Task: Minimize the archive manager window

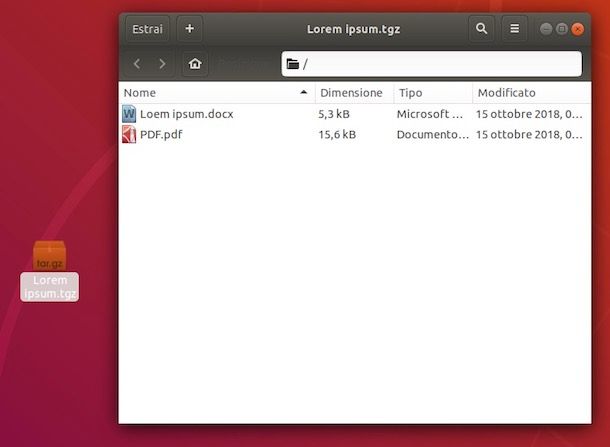Action: tap(546, 29)
